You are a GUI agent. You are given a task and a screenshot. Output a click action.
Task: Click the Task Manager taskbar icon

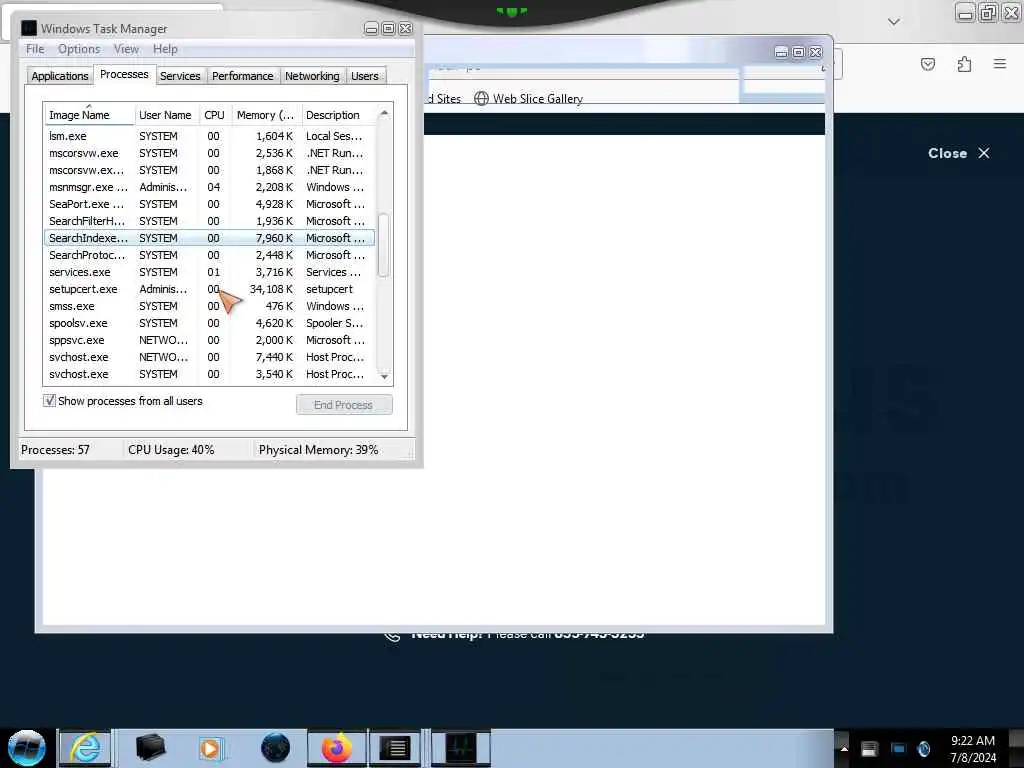461,748
